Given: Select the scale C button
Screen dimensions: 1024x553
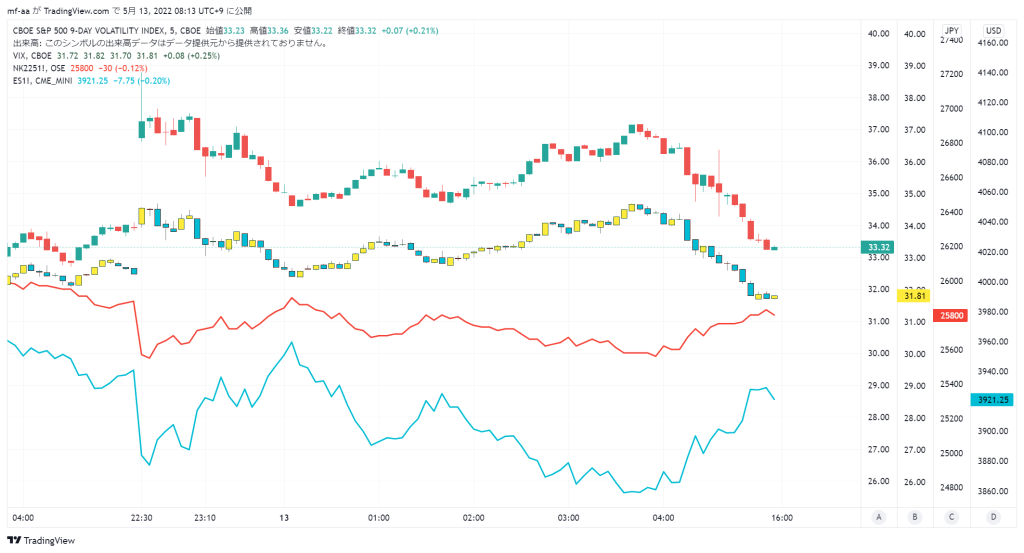Looking at the screenshot, I should tap(951, 517).
